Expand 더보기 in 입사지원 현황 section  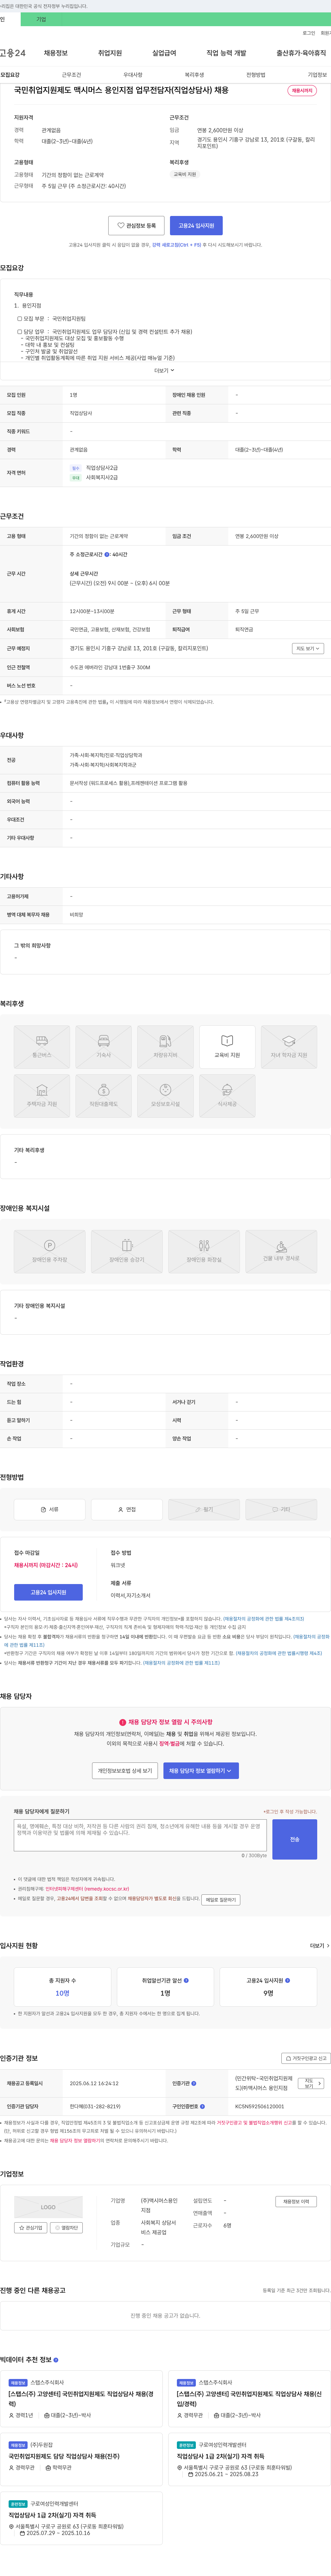(x=319, y=1946)
